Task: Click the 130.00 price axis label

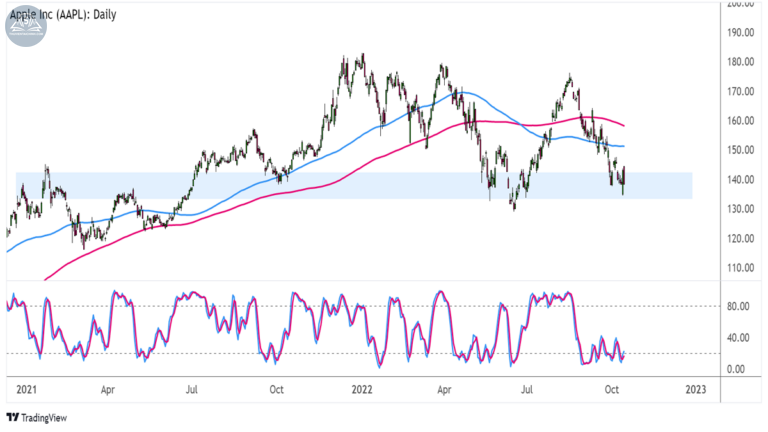Action: (740, 209)
